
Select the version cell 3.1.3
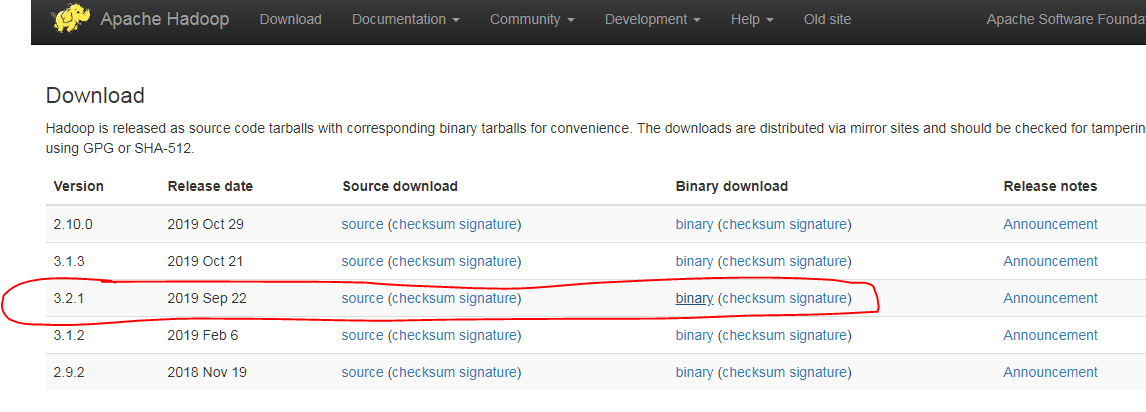[69, 261]
